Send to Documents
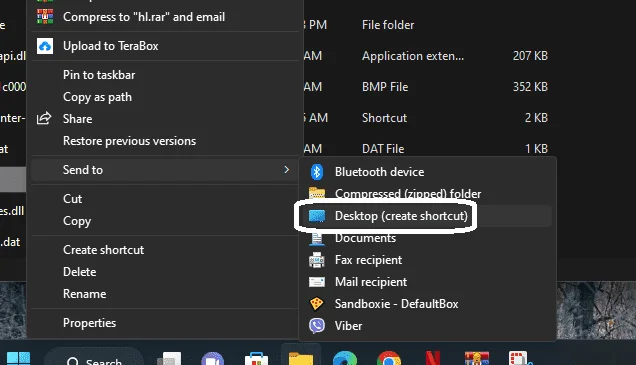Image resolution: width=636 pixels, height=365 pixels. tap(428, 238)
